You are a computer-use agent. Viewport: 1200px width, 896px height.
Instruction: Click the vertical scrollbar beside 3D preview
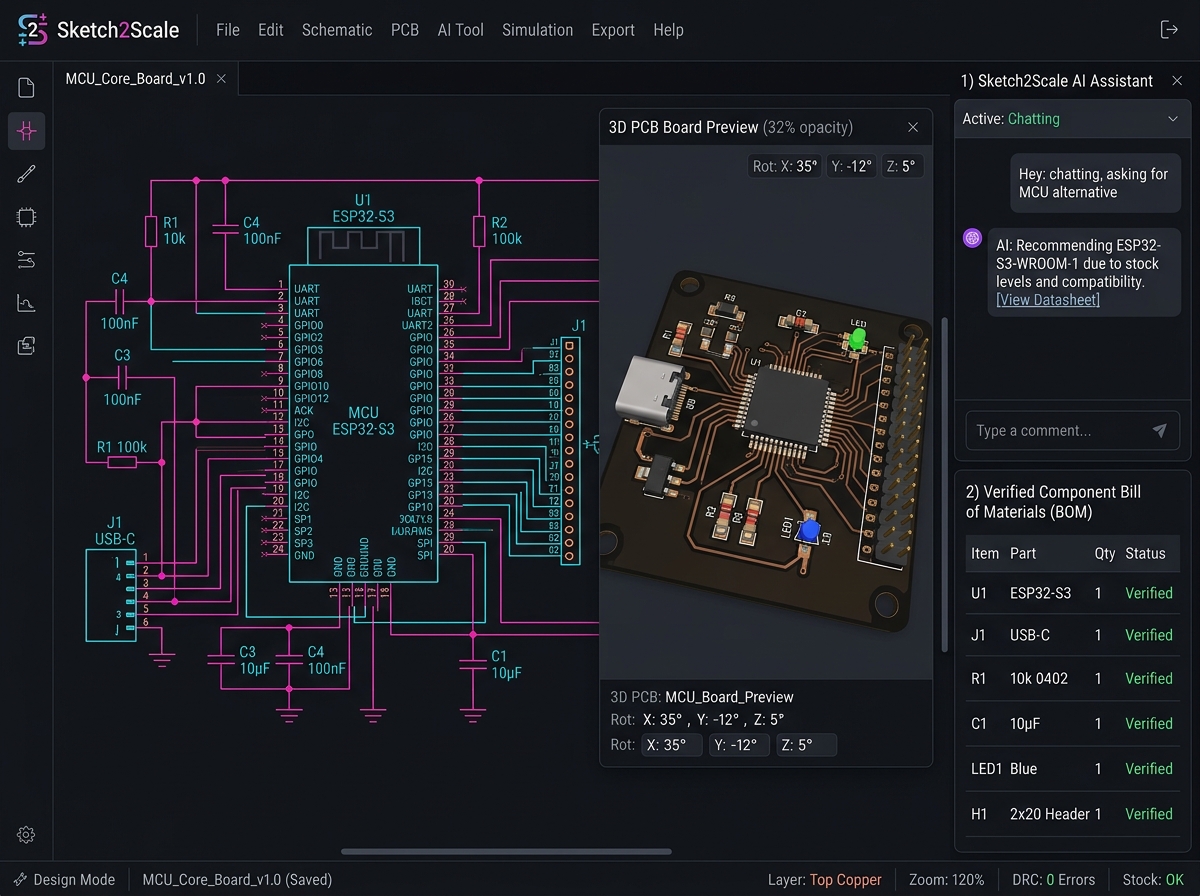[944, 484]
